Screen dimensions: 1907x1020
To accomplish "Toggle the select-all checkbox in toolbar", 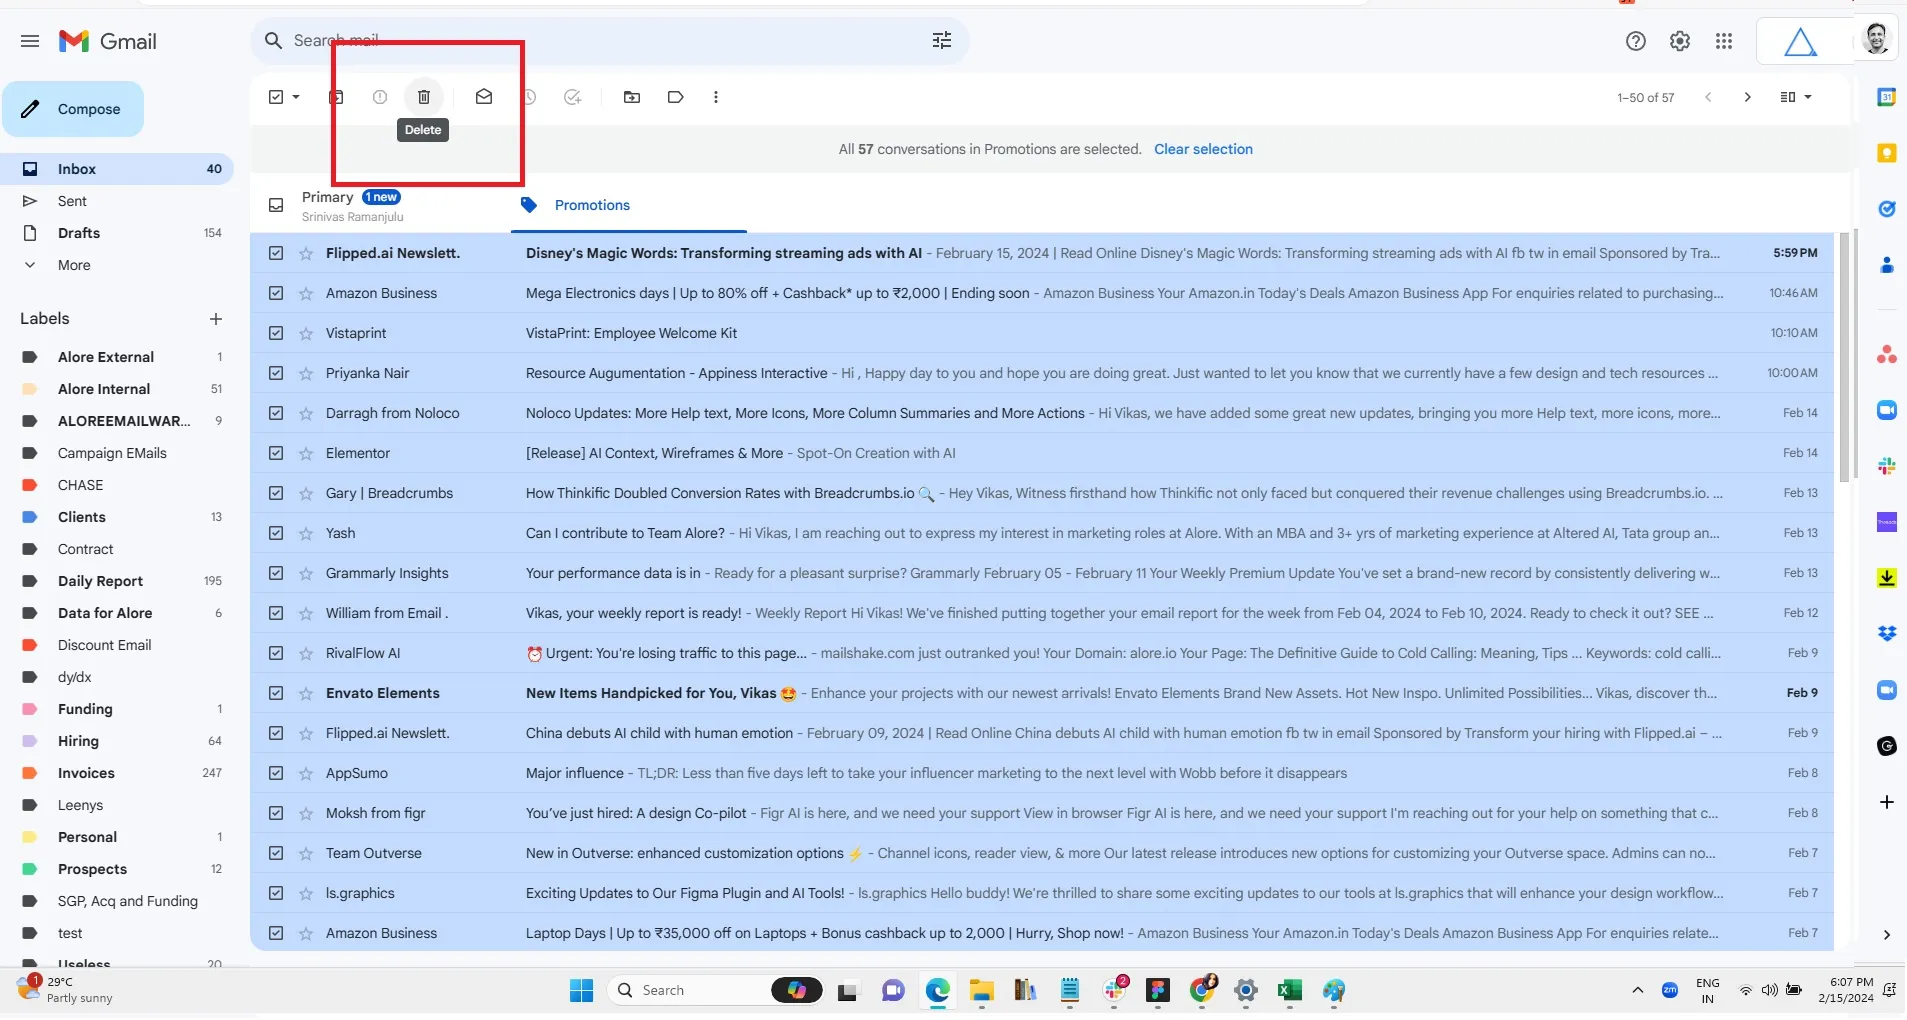I will (276, 97).
